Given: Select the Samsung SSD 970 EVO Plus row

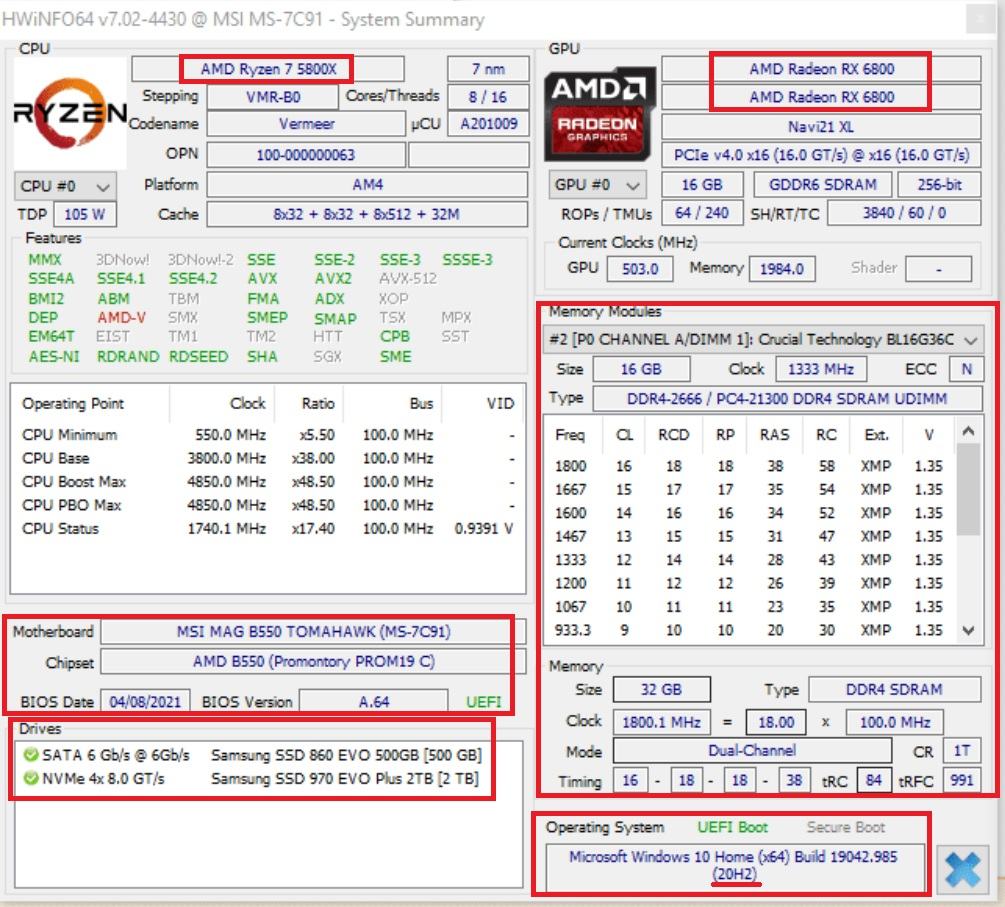Looking at the screenshot, I should [x=253, y=778].
